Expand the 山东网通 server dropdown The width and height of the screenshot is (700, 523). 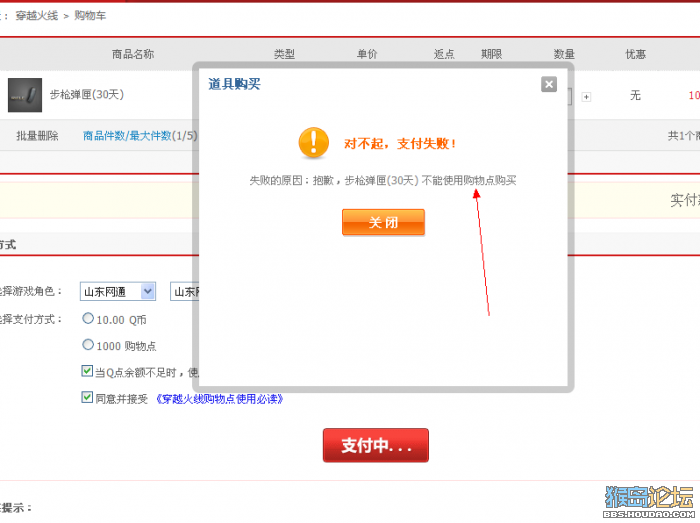pyautogui.click(x=118, y=291)
